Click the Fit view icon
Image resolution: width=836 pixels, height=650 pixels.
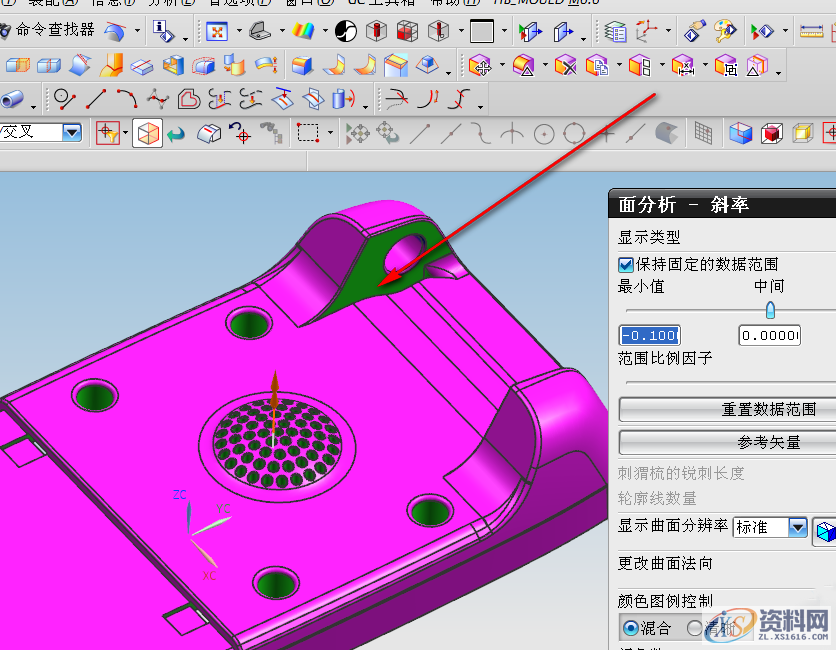point(216,32)
